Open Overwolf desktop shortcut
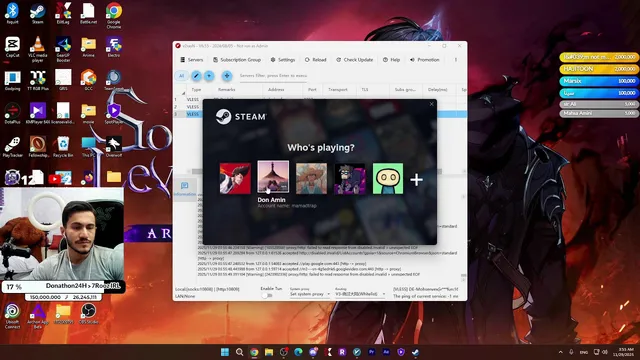This screenshot has height=360, width=640. [x=113, y=147]
